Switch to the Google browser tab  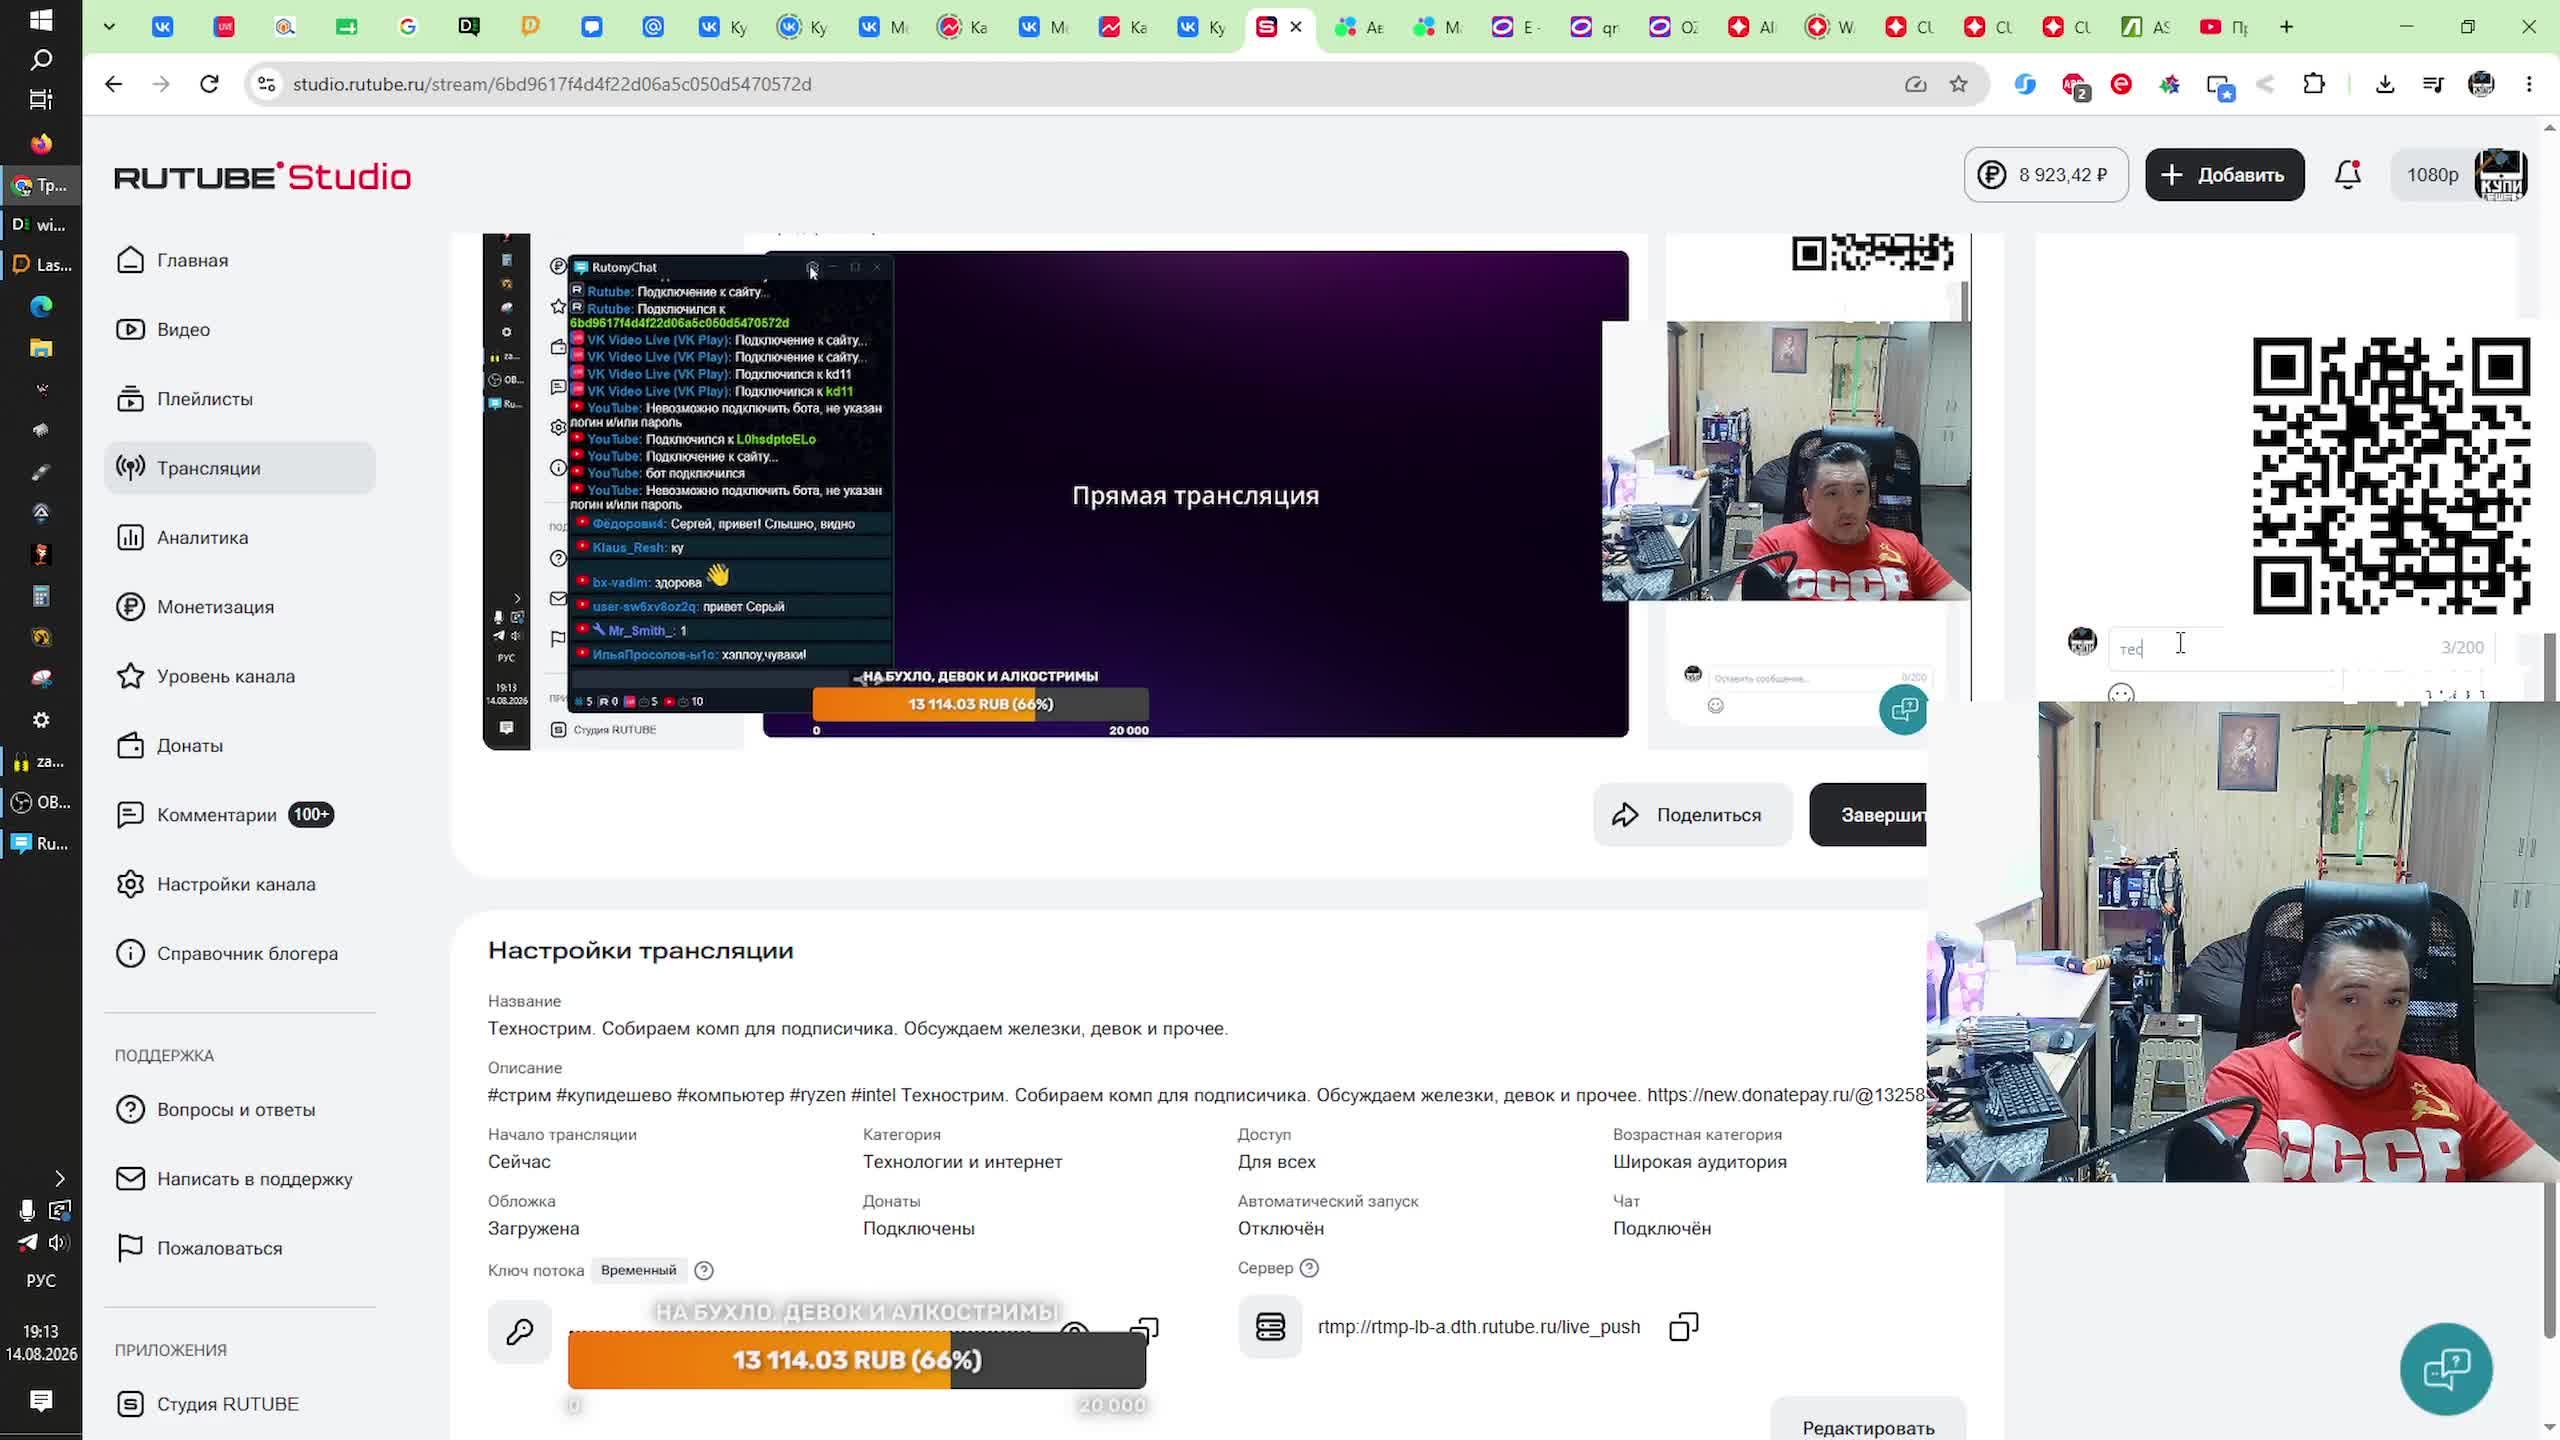click(407, 27)
